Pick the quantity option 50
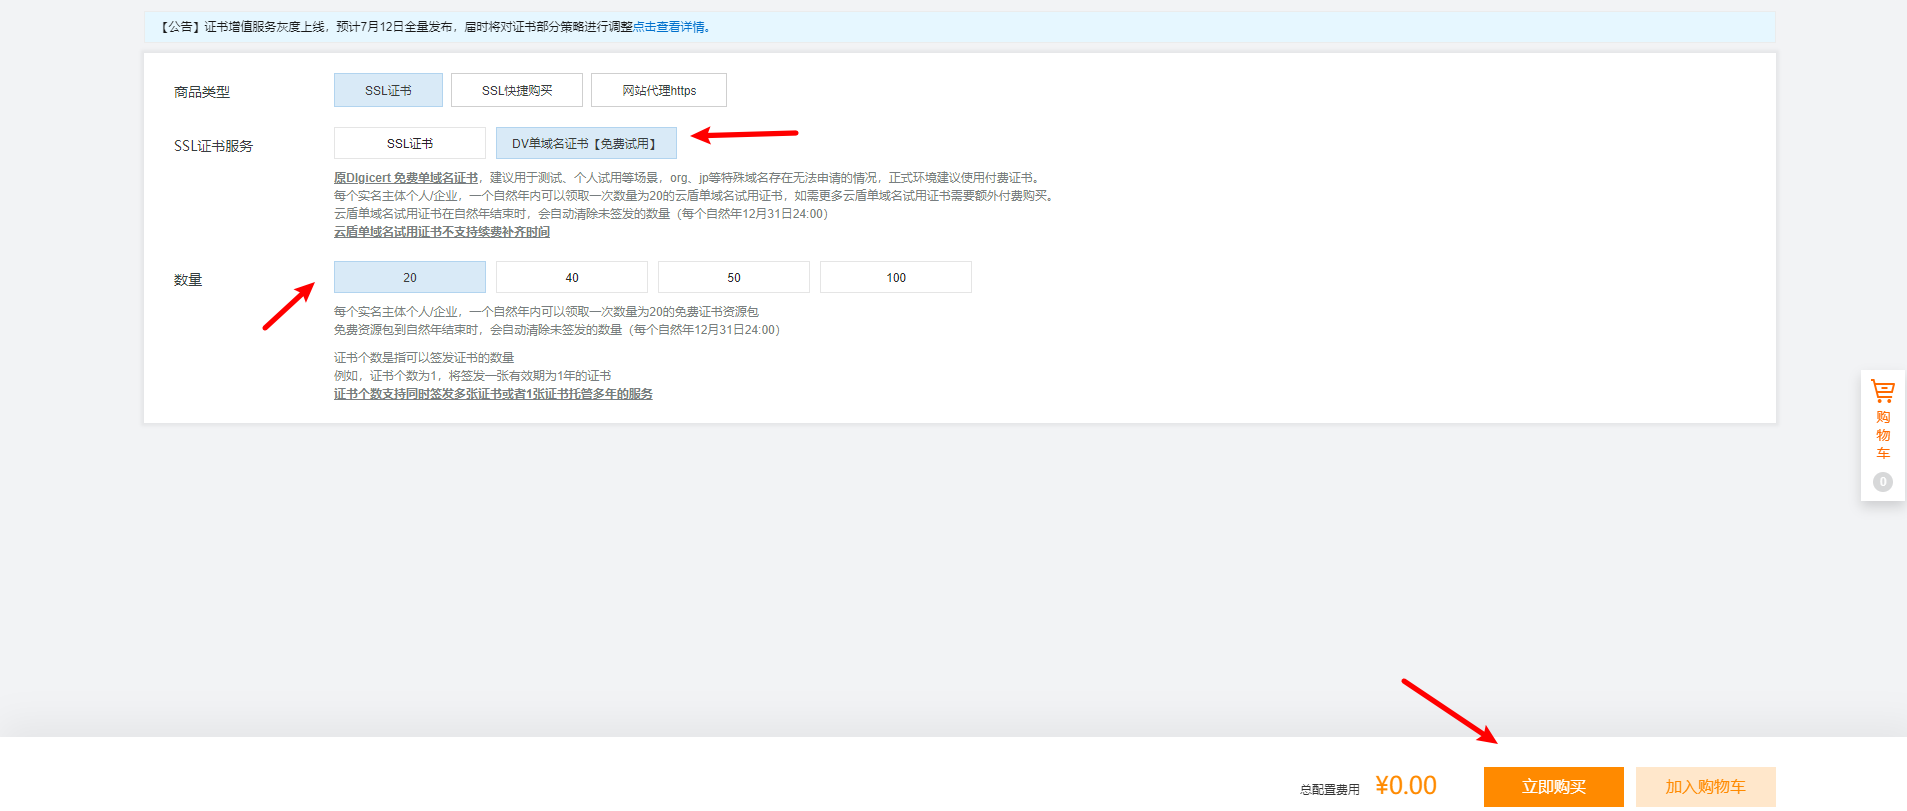This screenshot has height=811, width=1907. [733, 277]
